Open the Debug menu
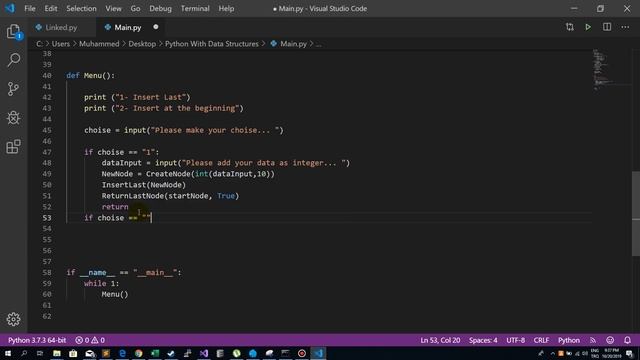This screenshot has height=360, width=640. pyautogui.click(x=160, y=9)
